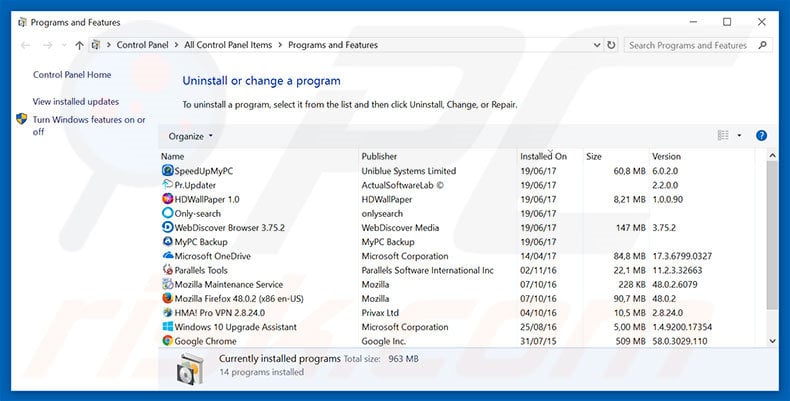Viewport: 790px width, 401px height.
Task: Expand chevron after All Control Panel Items
Action: tap(280, 45)
